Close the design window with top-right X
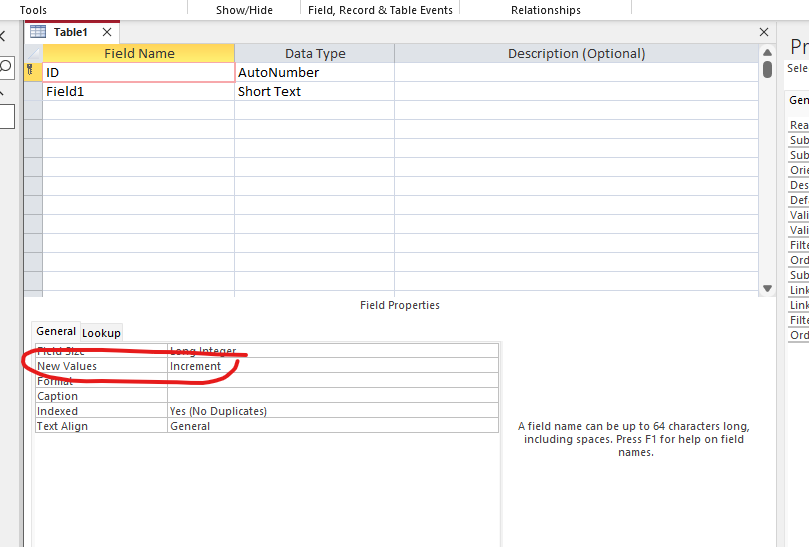The height and width of the screenshot is (547, 809). coord(764,32)
